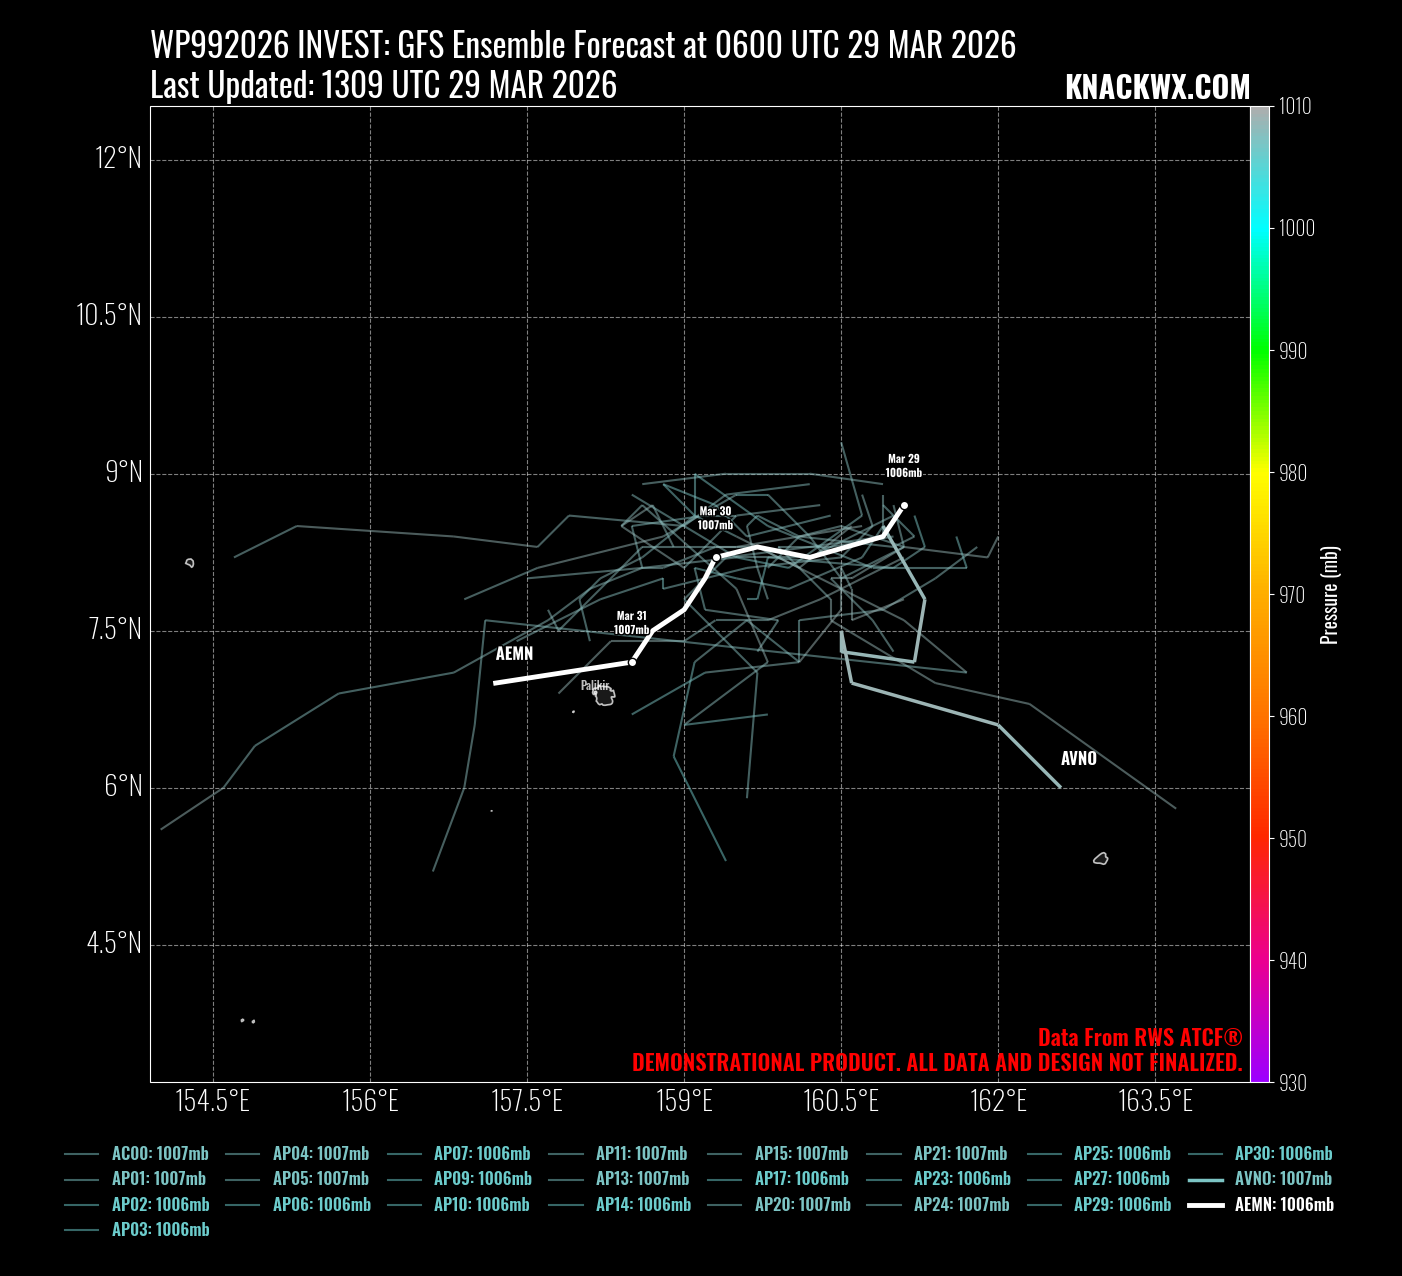The height and width of the screenshot is (1276, 1402).
Task: Click AP15: 1007mb in the legend
Action: pos(801,1154)
